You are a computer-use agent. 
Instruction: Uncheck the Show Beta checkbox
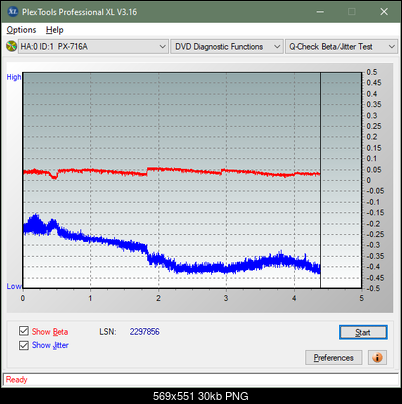(x=24, y=331)
